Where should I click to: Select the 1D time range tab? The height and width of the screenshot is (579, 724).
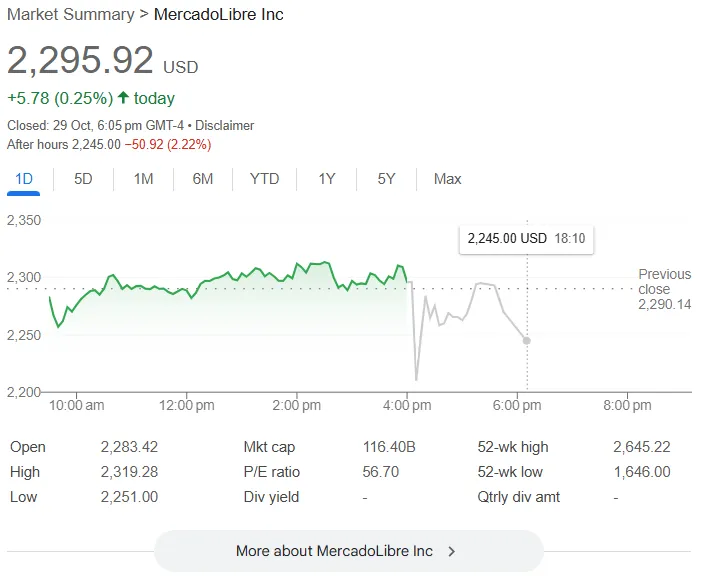(x=24, y=179)
